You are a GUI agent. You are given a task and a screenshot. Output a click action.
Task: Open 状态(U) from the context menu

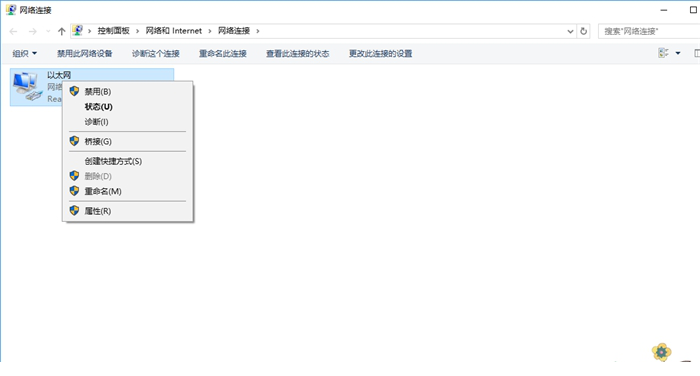[128, 107]
